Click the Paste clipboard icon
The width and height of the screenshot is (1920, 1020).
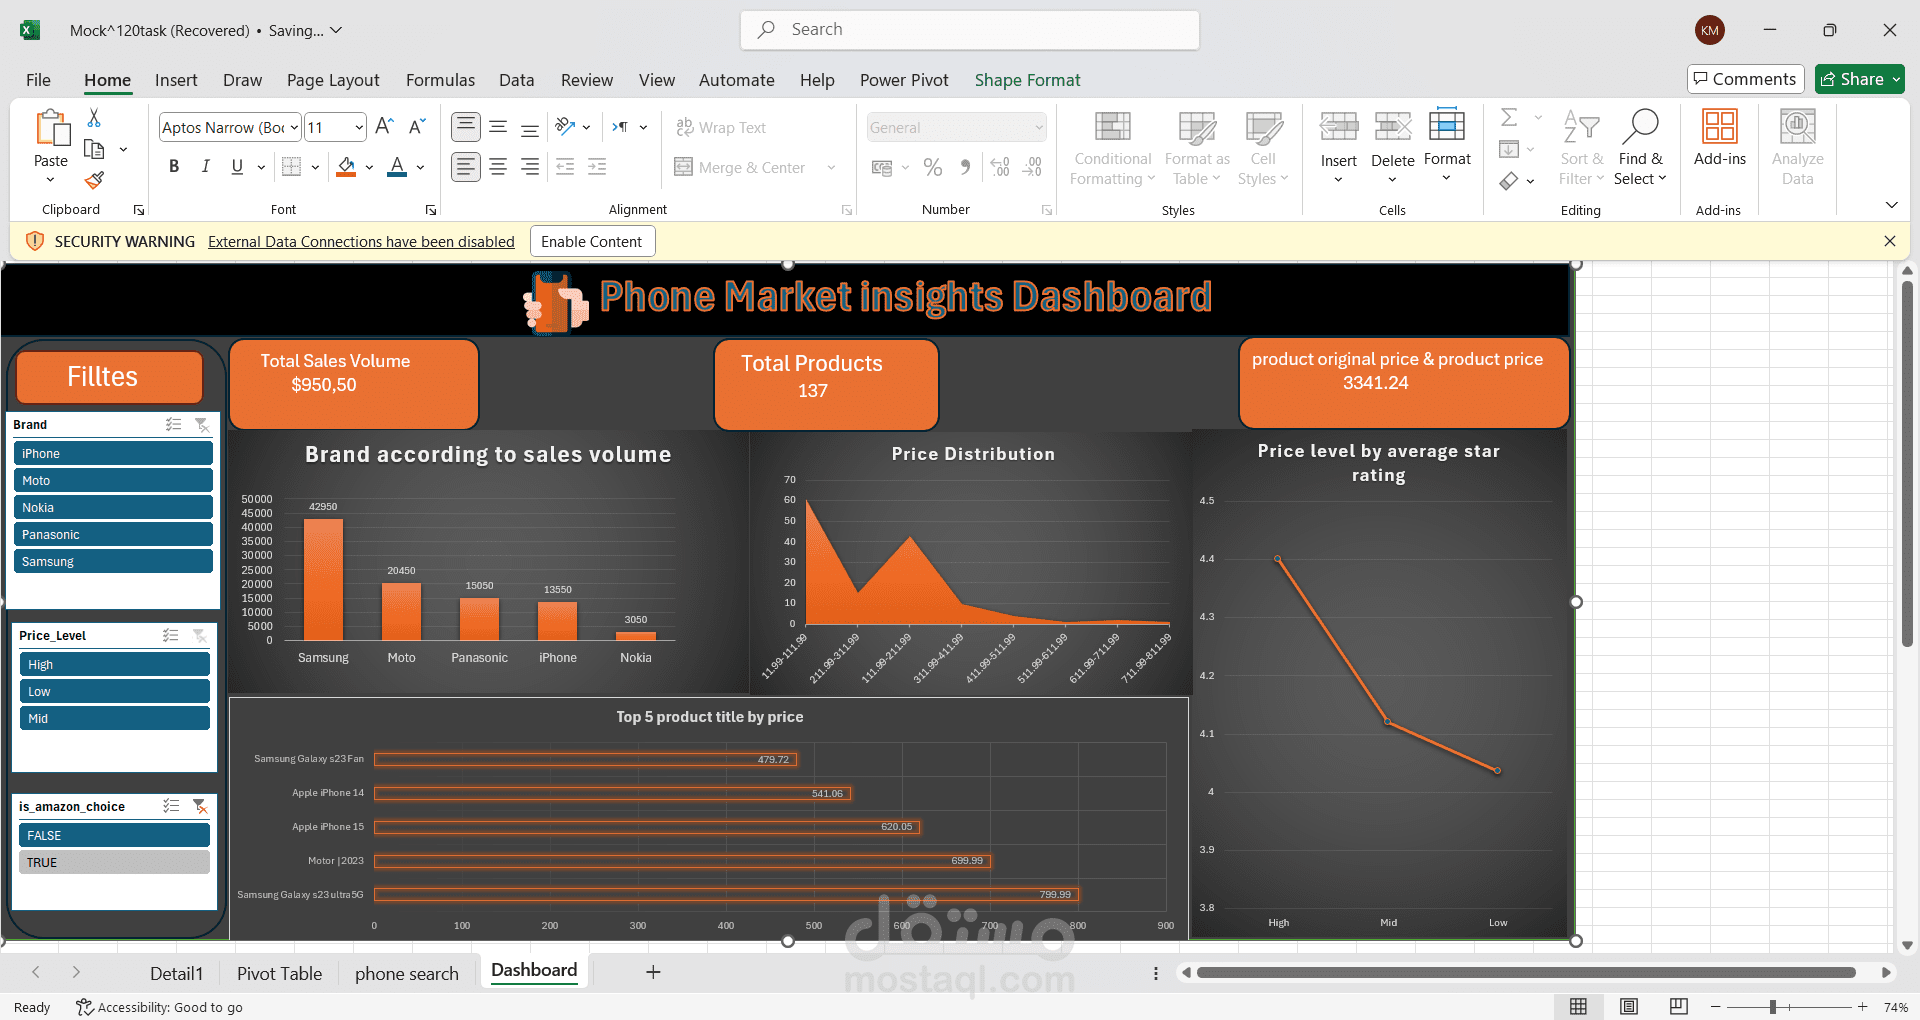point(52,129)
